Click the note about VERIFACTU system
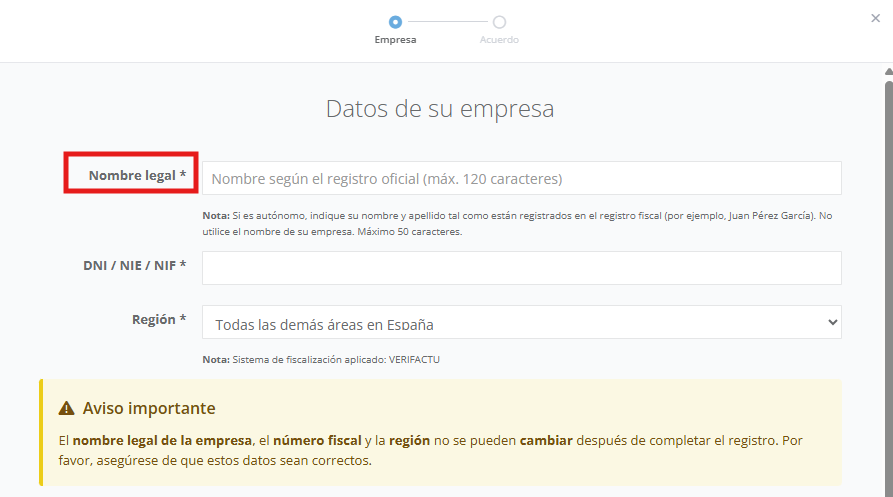 point(321,360)
